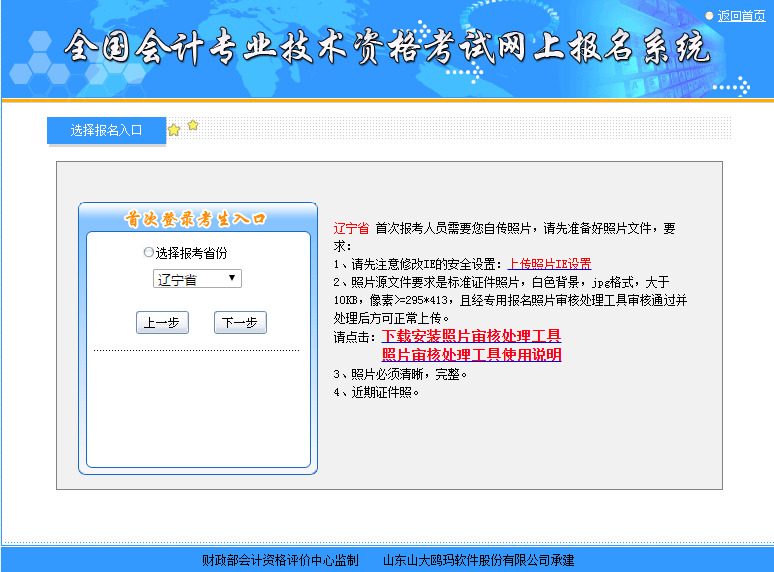Screen dimensions: 774x572
Task: Click the orange bullet beside 返回首页
Action: pyautogui.click(x=709, y=16)
